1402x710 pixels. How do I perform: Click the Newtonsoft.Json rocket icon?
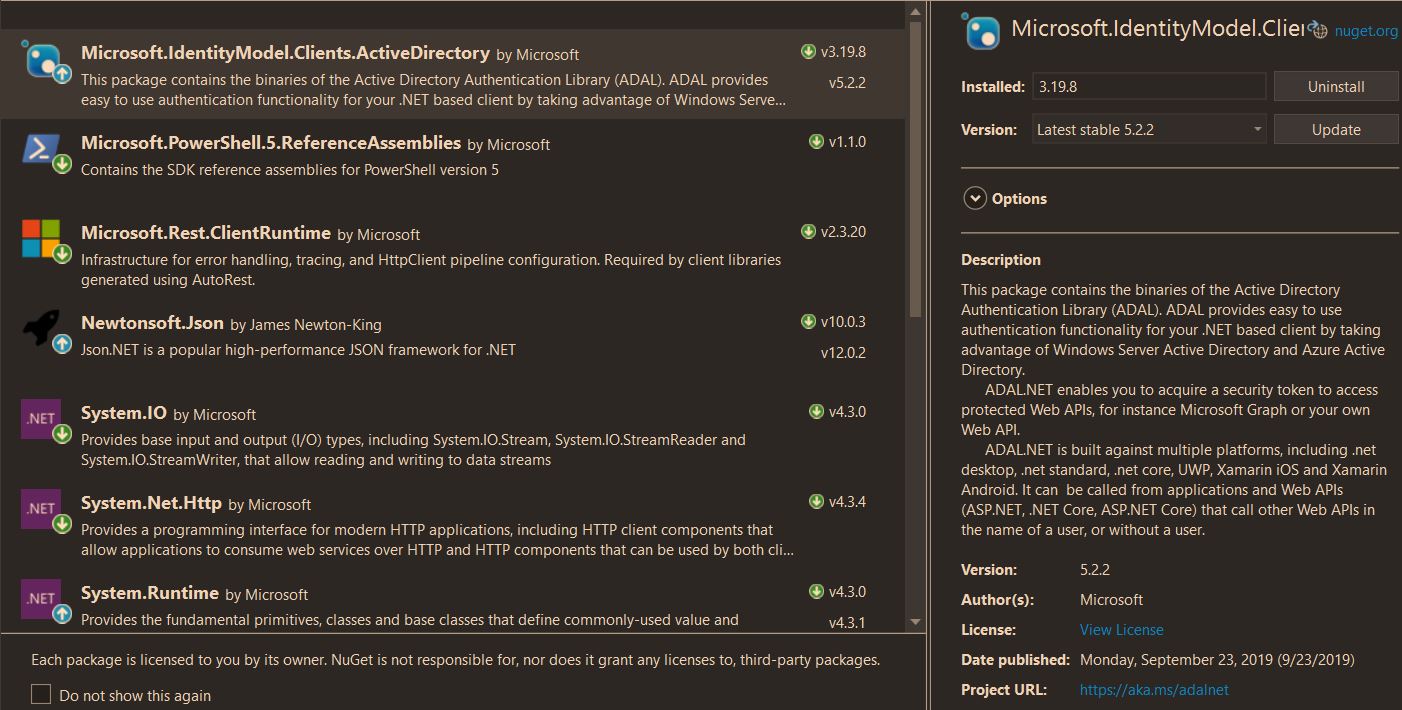coord(45,331)
